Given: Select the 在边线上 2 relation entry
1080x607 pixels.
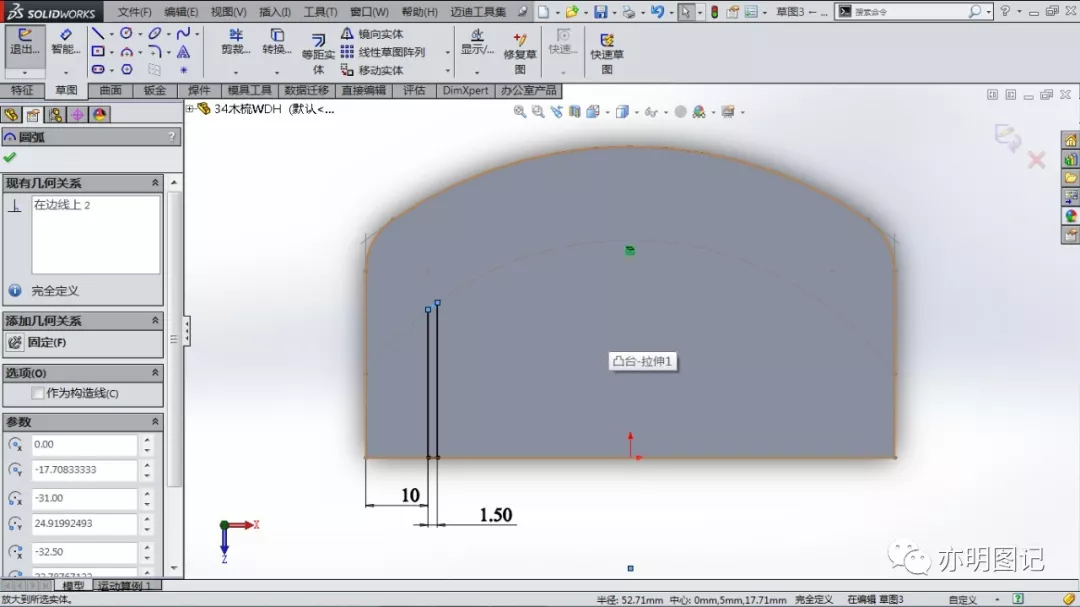Looking at the screenshot, I should tap(62, 205).
